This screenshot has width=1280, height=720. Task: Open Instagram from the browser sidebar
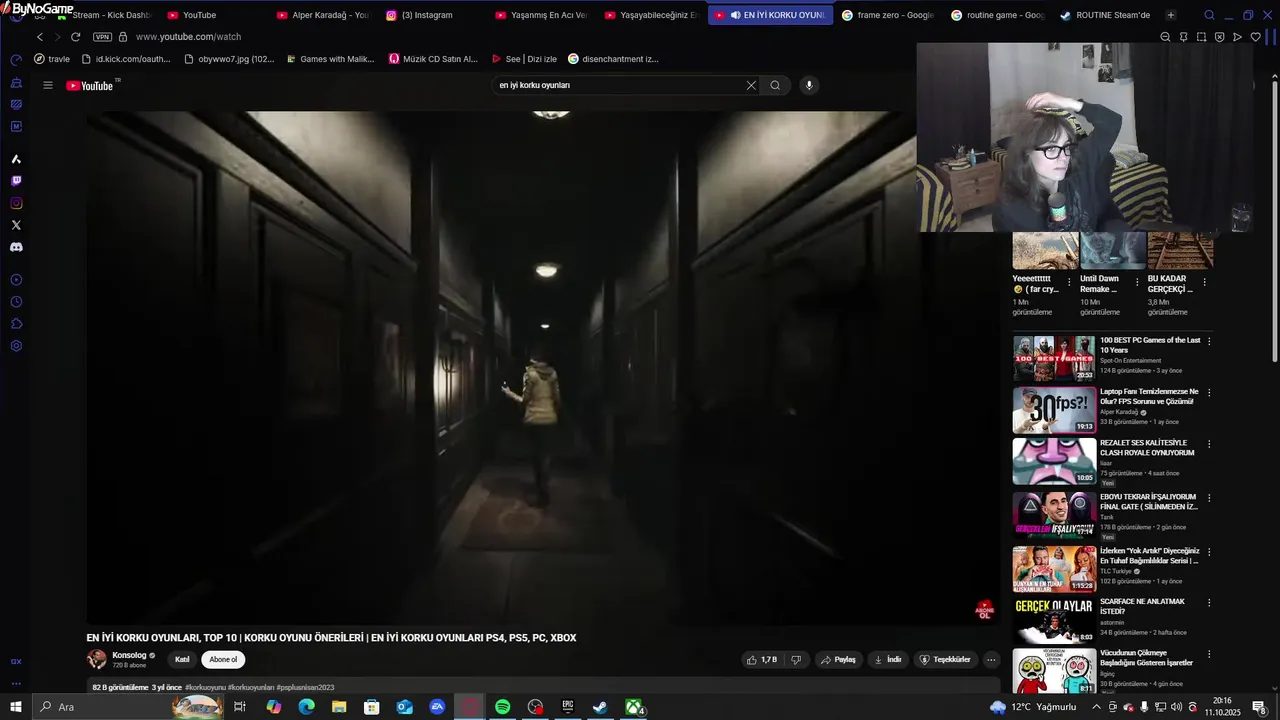(x=16, y=203)
